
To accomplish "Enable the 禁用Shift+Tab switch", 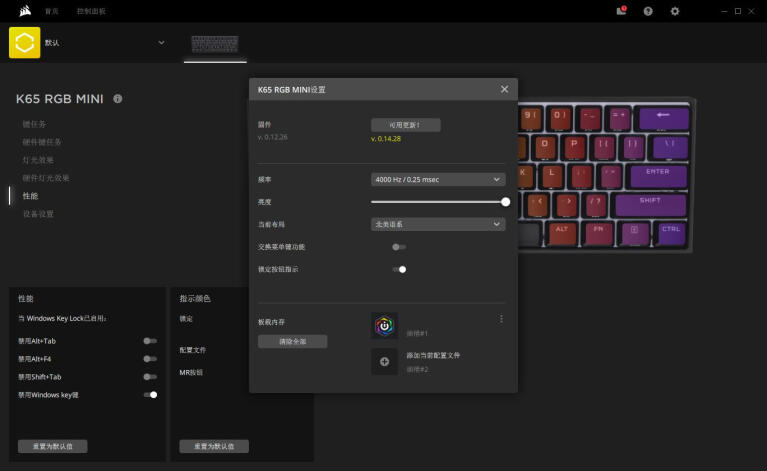I will [x=150, y=377].
